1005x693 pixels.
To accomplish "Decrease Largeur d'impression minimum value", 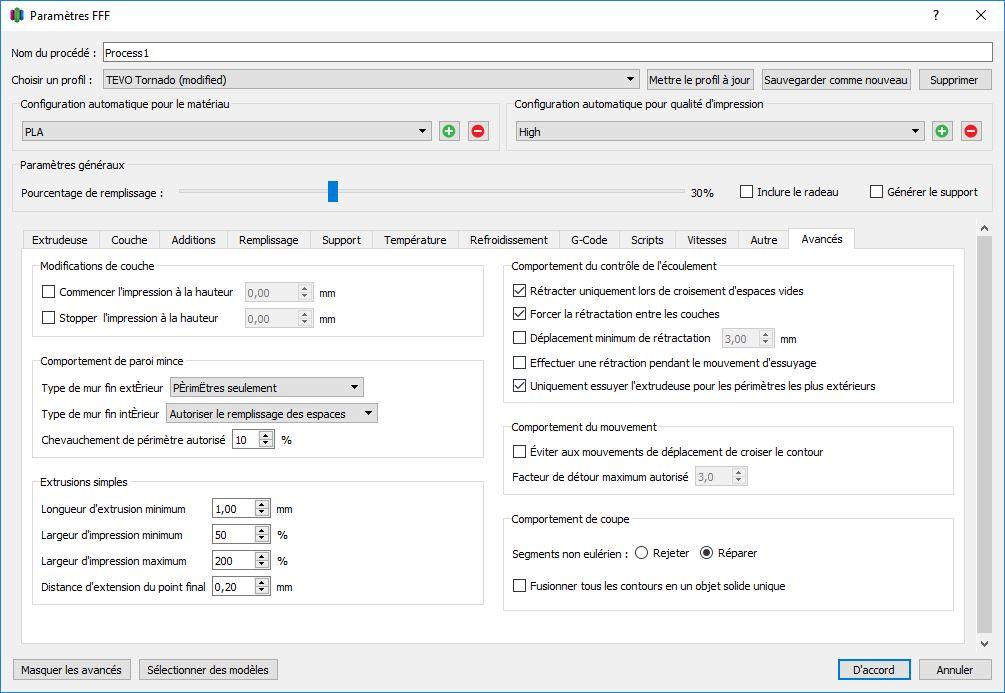I will tap(262, 539).
